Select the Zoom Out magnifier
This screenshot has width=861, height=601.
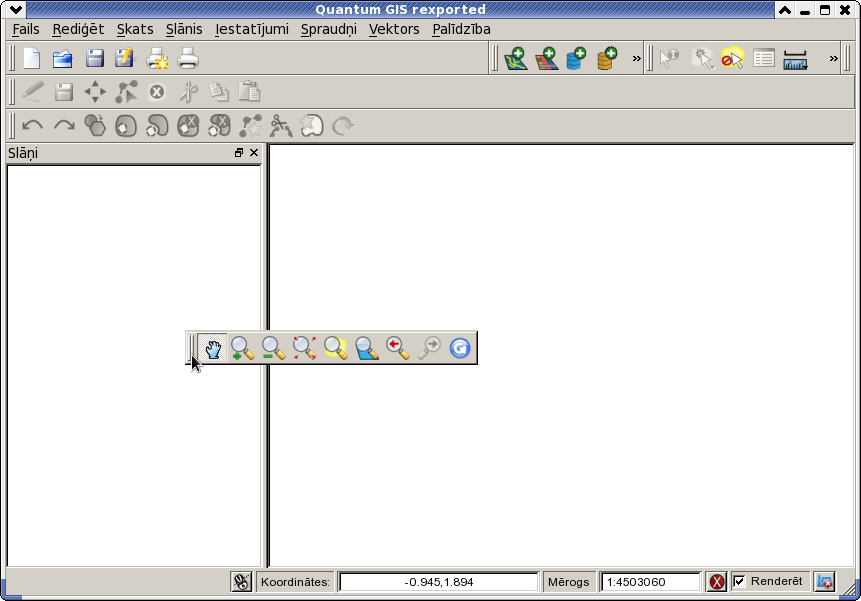pyautogui.click(x=273, y=348)
